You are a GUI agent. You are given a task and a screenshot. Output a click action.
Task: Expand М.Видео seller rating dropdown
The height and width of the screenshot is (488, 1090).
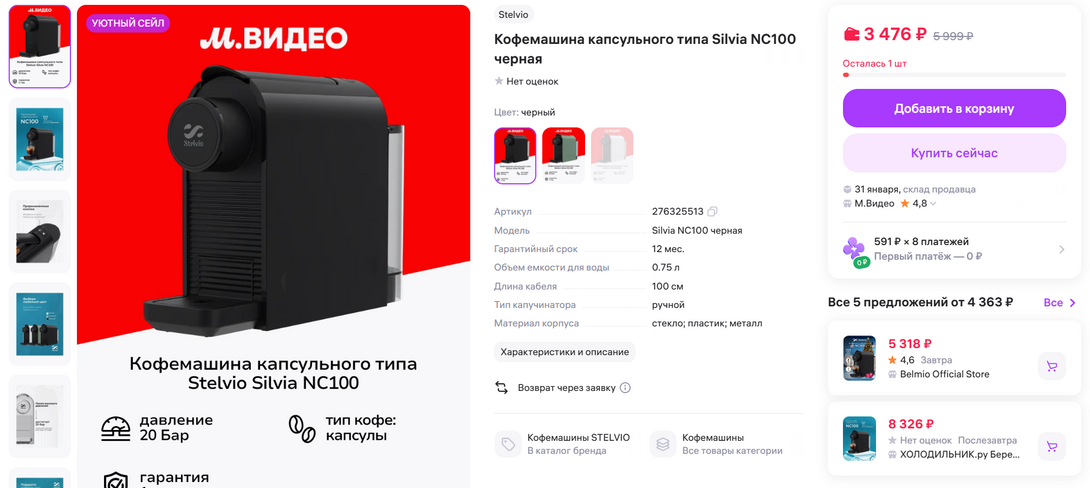(x=933, y=204)
